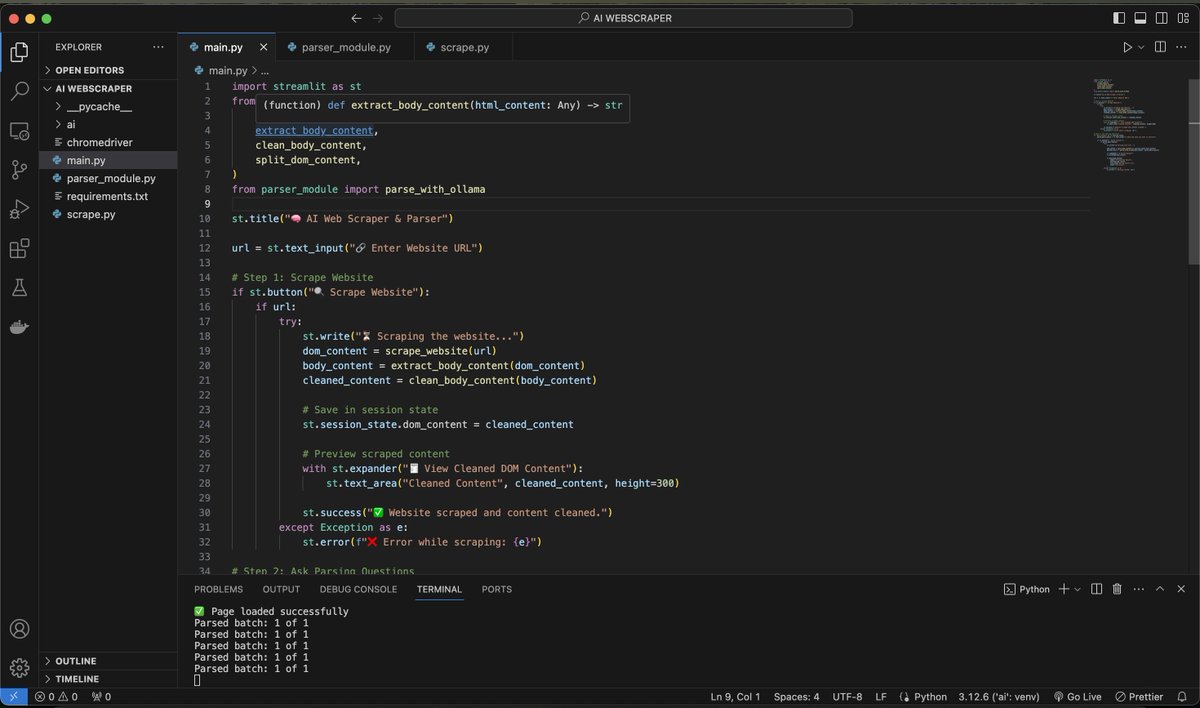Viewport: 1200px width, 708px height.
Task: Open the Extensions view
Action: (x=19, y=248)
